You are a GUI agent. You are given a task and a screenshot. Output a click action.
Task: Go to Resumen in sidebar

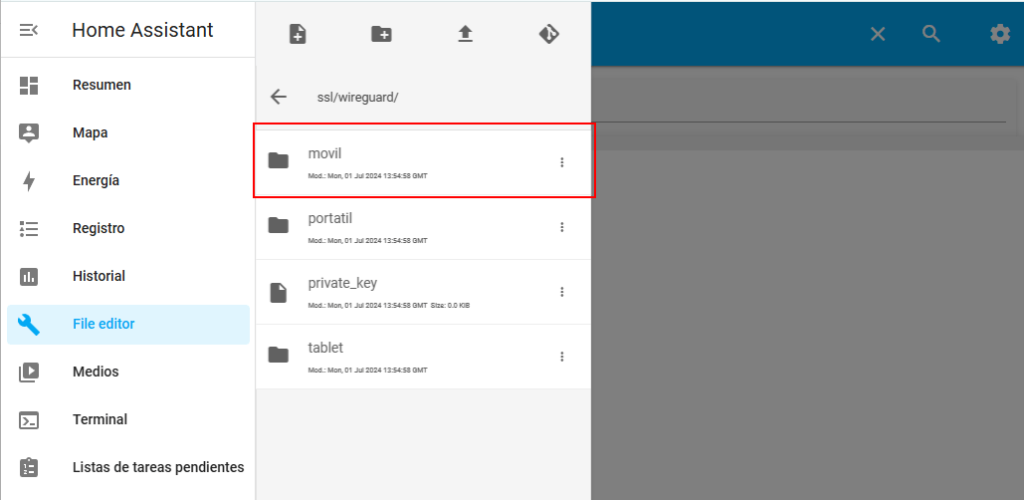point(102,85)
